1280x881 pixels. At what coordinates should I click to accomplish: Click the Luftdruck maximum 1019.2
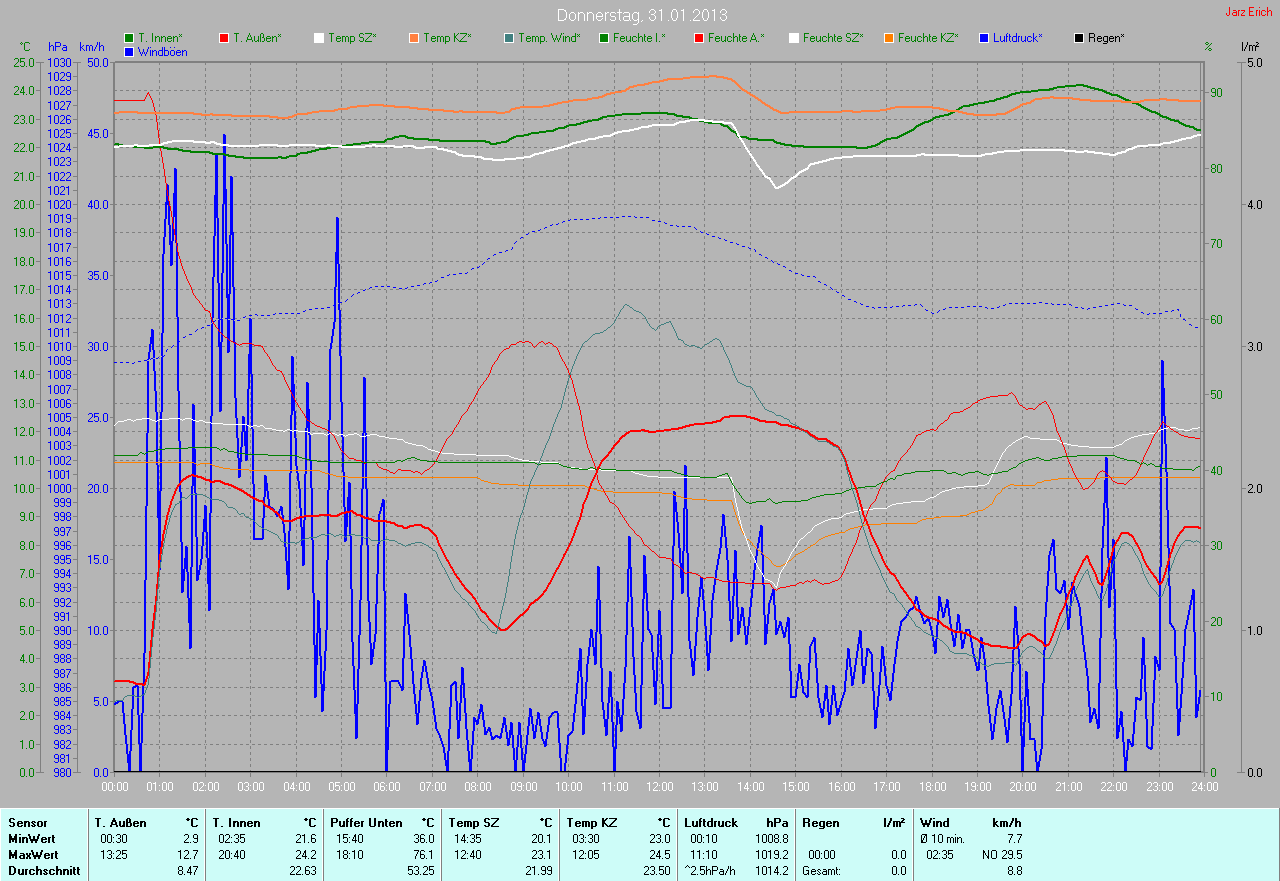(770, 855)
